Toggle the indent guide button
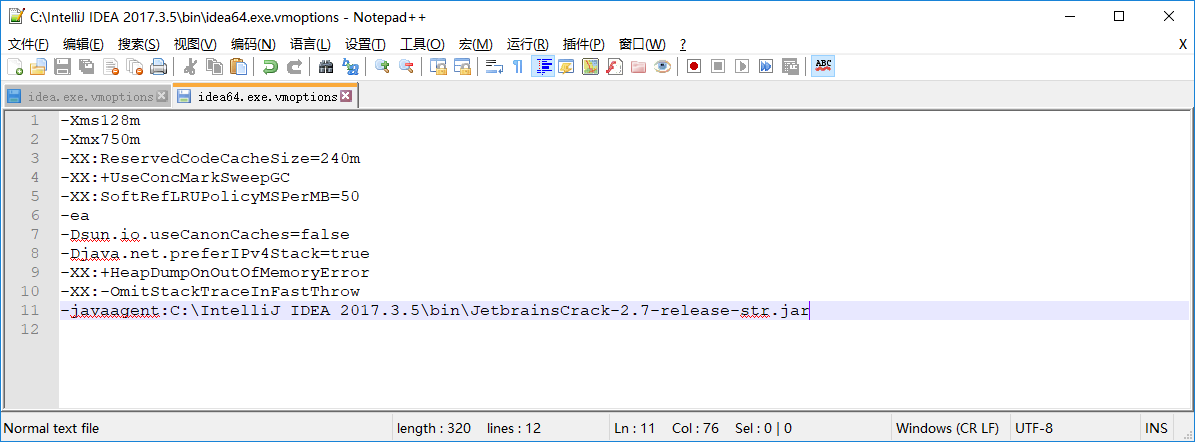The image size is (1195, 442). coord(543,66)
